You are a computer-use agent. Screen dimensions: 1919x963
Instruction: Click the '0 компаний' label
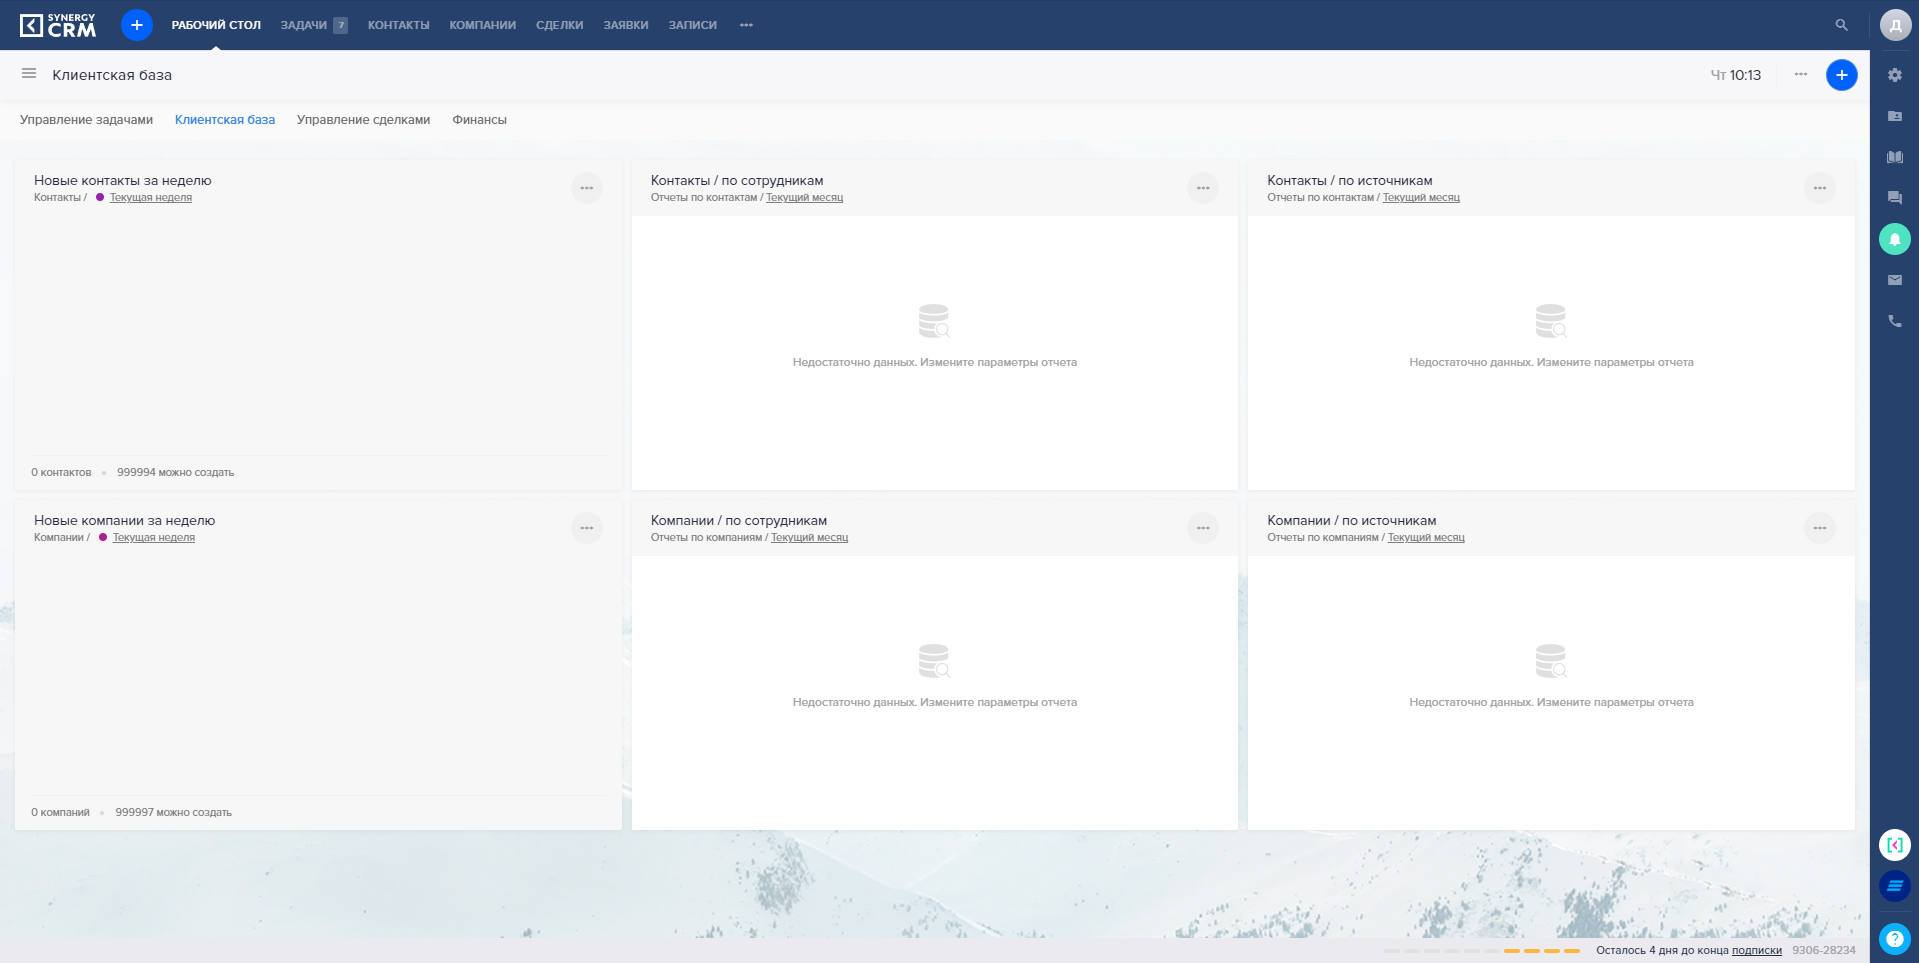coord(60,813)
